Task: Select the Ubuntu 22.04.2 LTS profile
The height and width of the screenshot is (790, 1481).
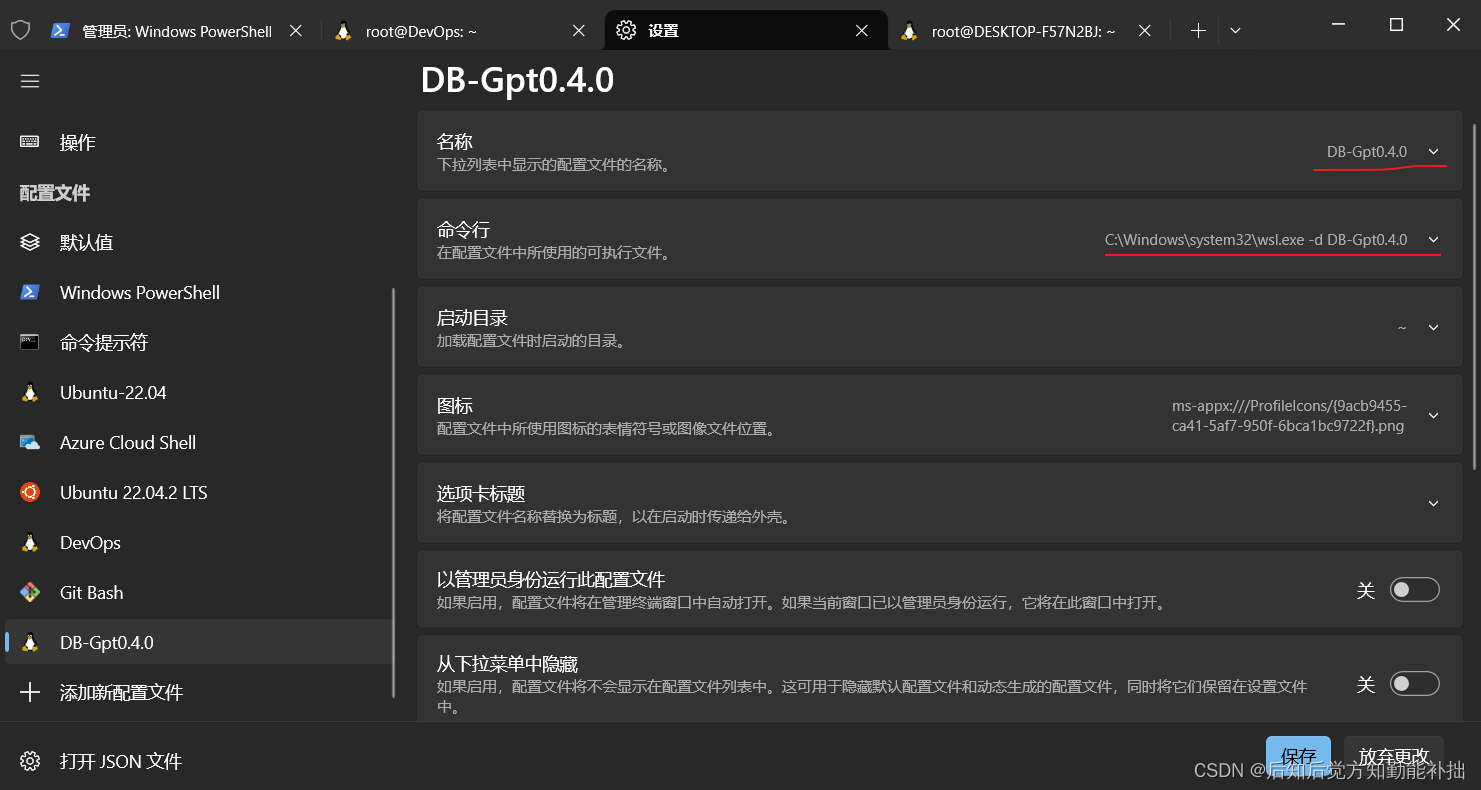Action: coord(198,492)
